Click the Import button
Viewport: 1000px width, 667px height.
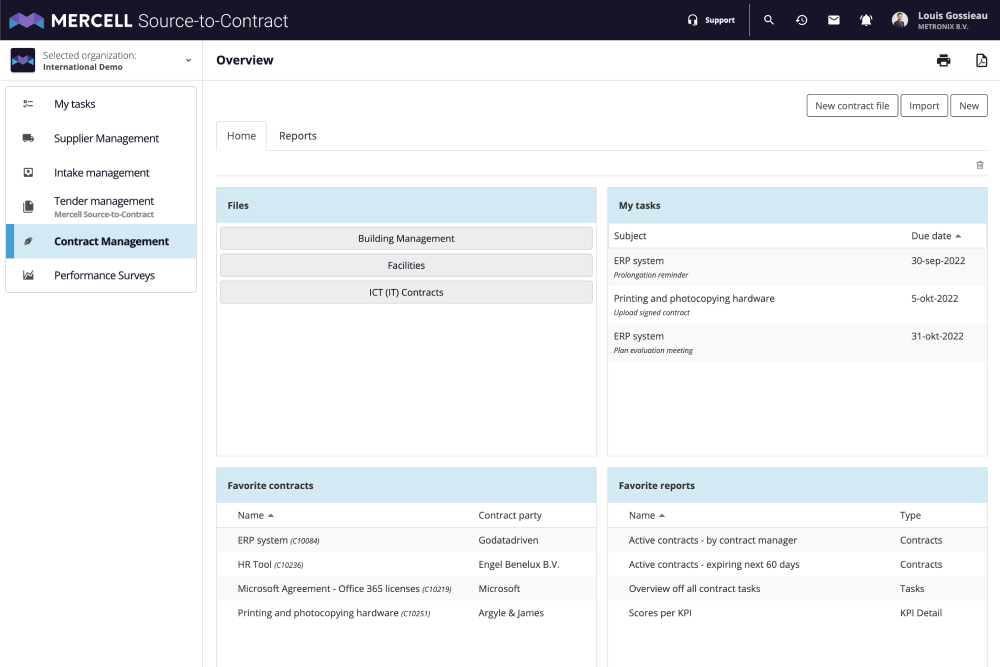point(924,106)
